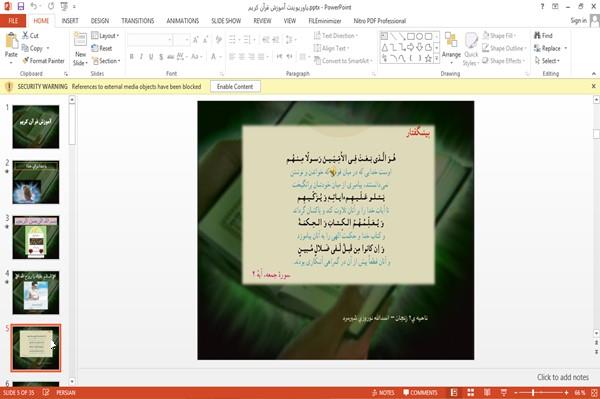Open the Section dropdown
This screenshot has width=600, height=399.
(106, 61)
